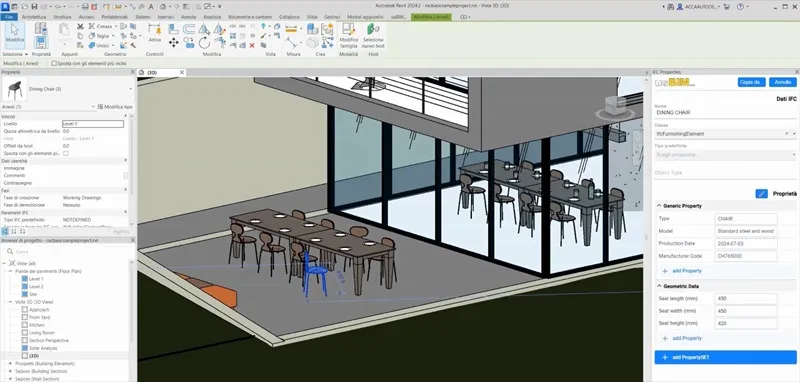Click the add PropertySET button

tap(725, 358)
